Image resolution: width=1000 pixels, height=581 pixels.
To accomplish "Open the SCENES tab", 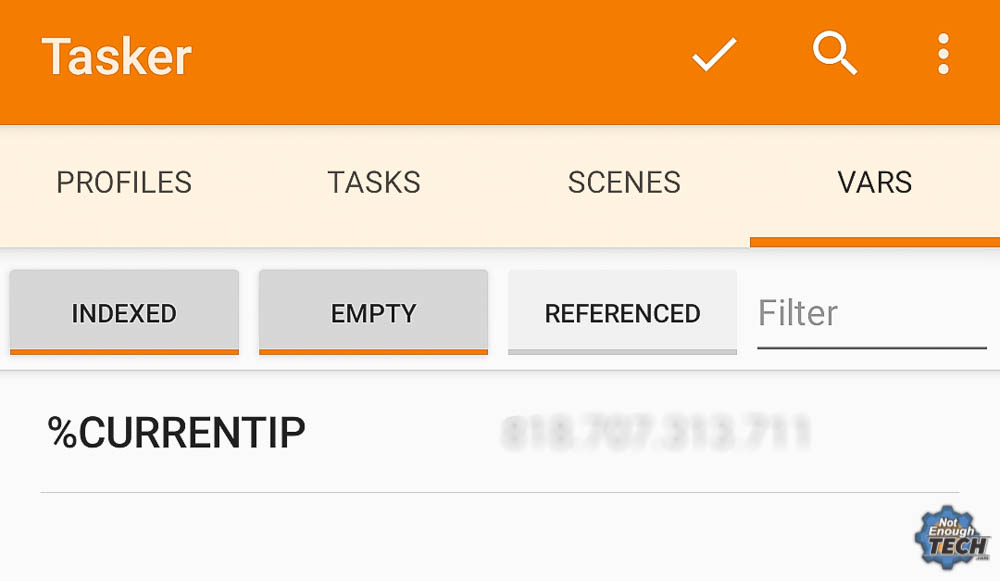I will (624, 182).
